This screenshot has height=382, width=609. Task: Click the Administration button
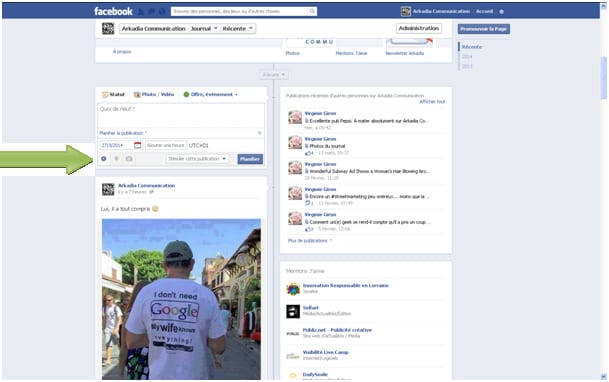pyautogui.click(x=419, y=28)
